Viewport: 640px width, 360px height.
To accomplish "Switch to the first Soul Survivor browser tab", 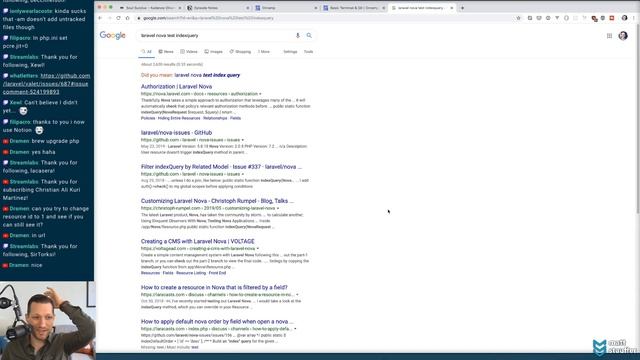I will point(150,8).
